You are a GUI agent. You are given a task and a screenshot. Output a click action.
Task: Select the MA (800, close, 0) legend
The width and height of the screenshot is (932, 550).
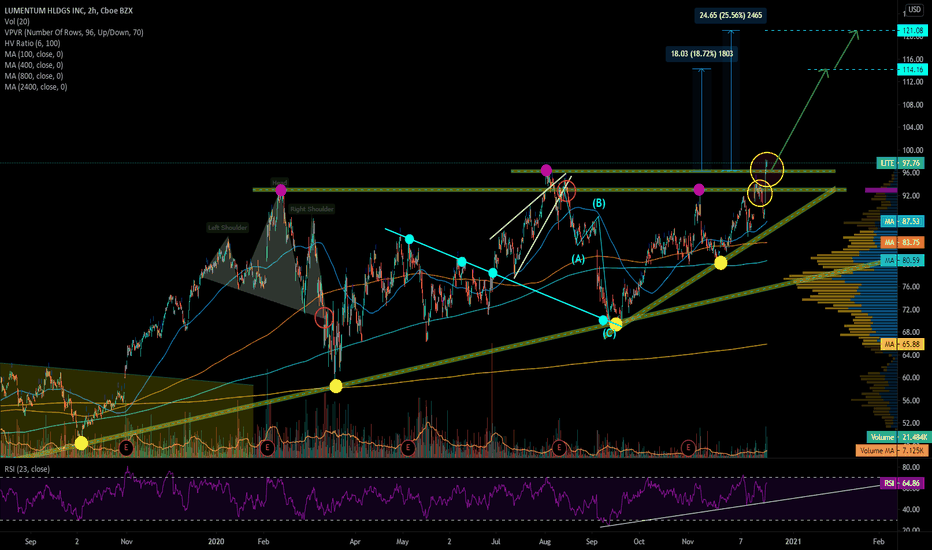coord(34,76)
